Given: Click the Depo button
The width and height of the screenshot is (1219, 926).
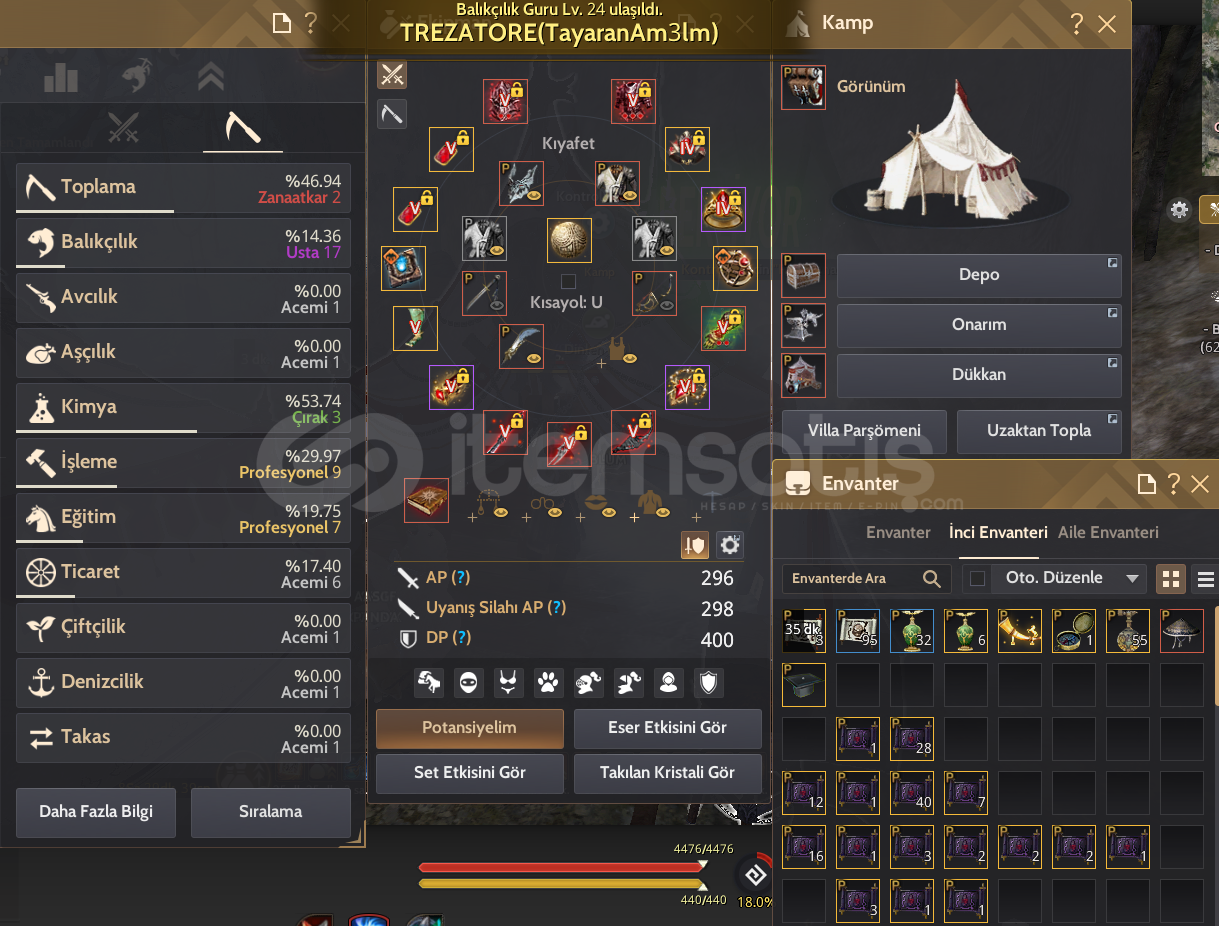Looking at the screenshot, I should point(979,275).
